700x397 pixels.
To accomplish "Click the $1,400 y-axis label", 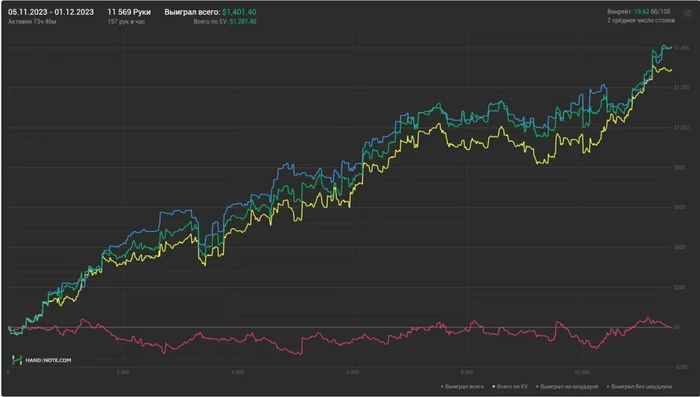I will (681, 47).
